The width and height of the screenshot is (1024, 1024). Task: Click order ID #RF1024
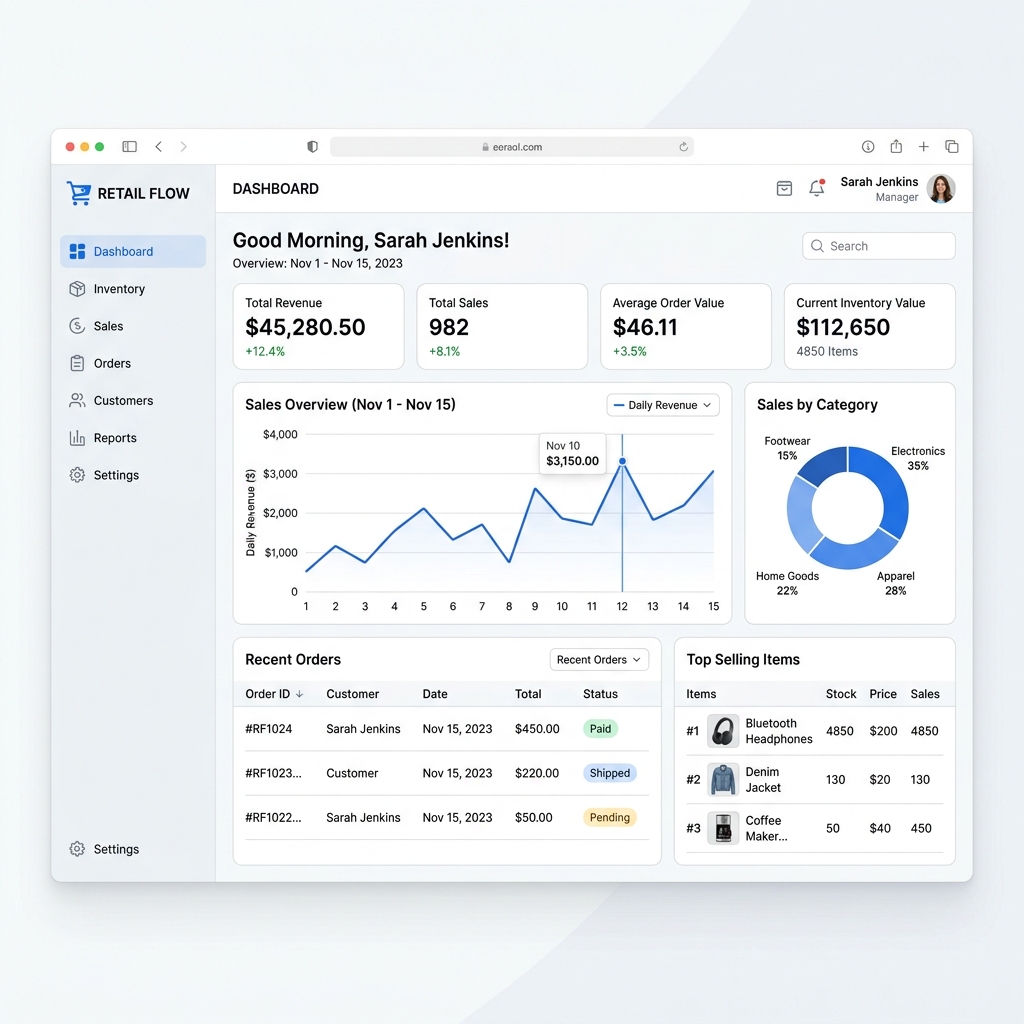point(268,729)
